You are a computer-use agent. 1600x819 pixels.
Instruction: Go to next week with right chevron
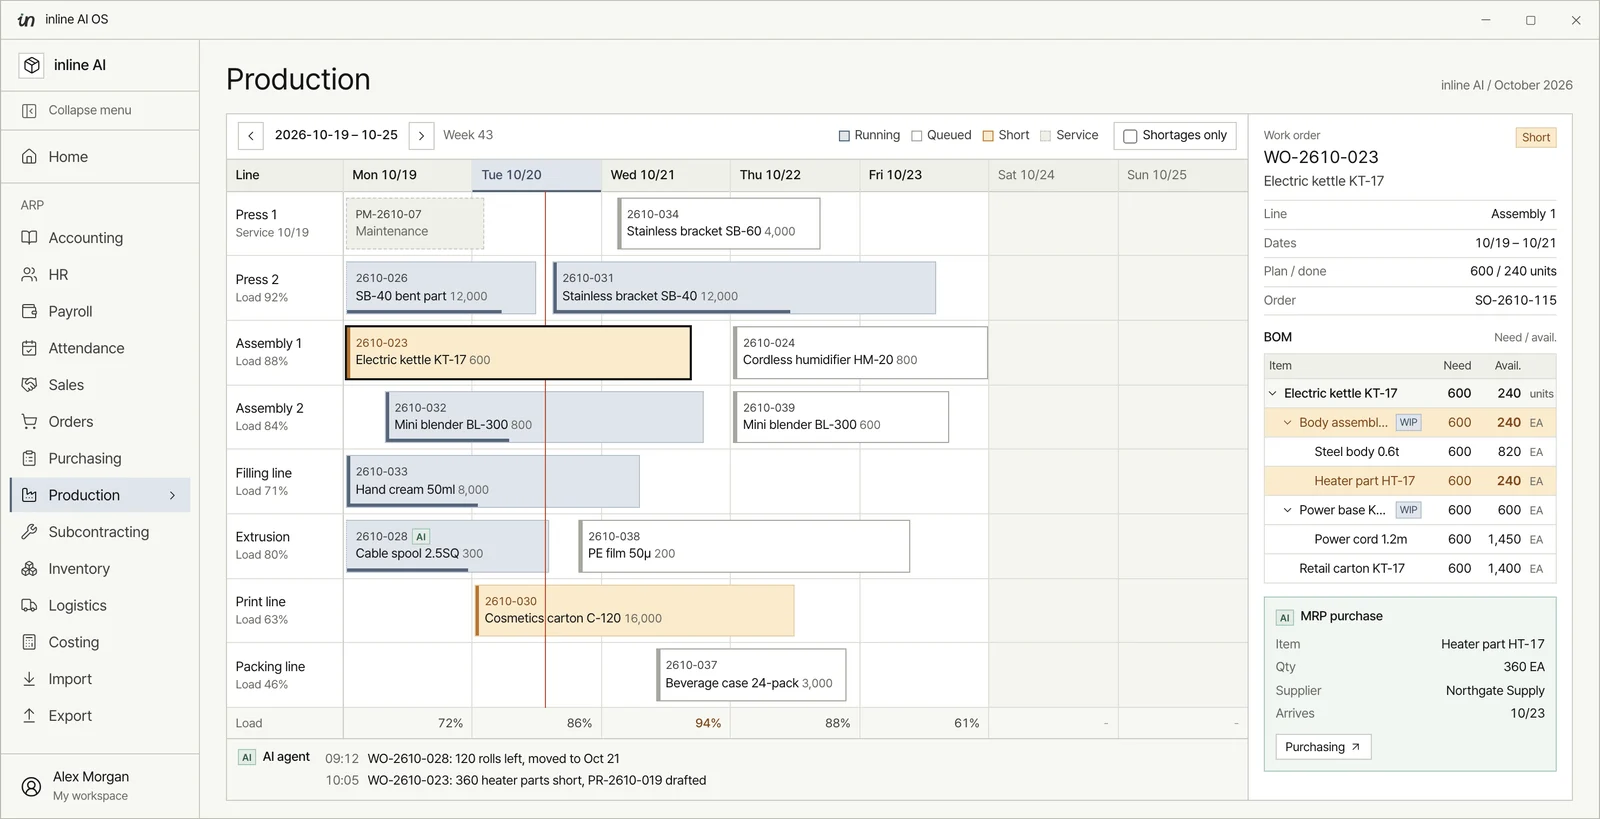[x=421, y=135]
